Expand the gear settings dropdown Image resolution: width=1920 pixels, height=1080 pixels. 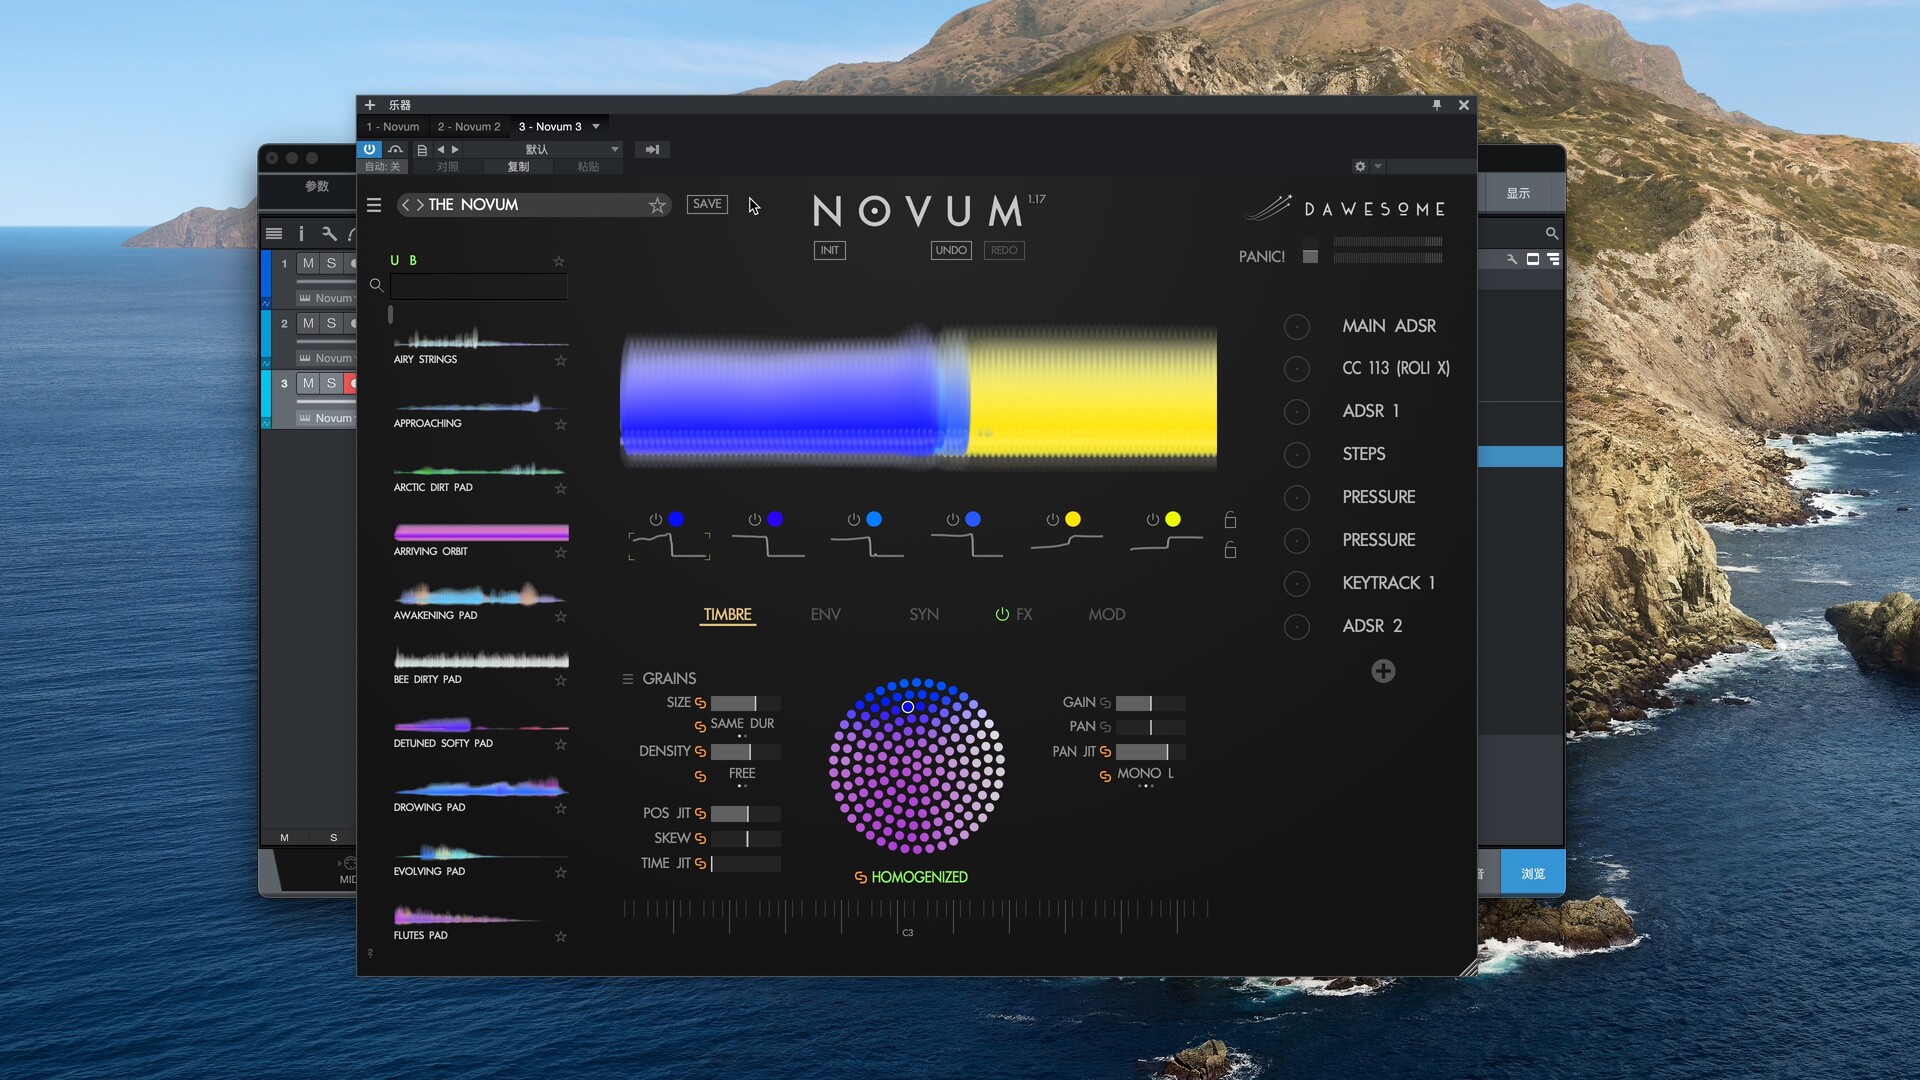click(x=1378, y=166)
